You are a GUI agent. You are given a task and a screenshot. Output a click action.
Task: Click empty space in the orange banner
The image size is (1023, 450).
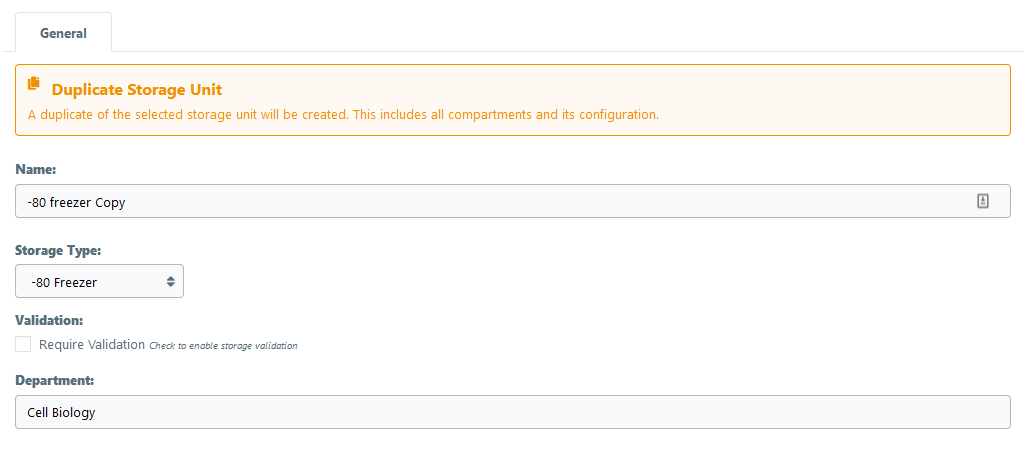(800, 90)
